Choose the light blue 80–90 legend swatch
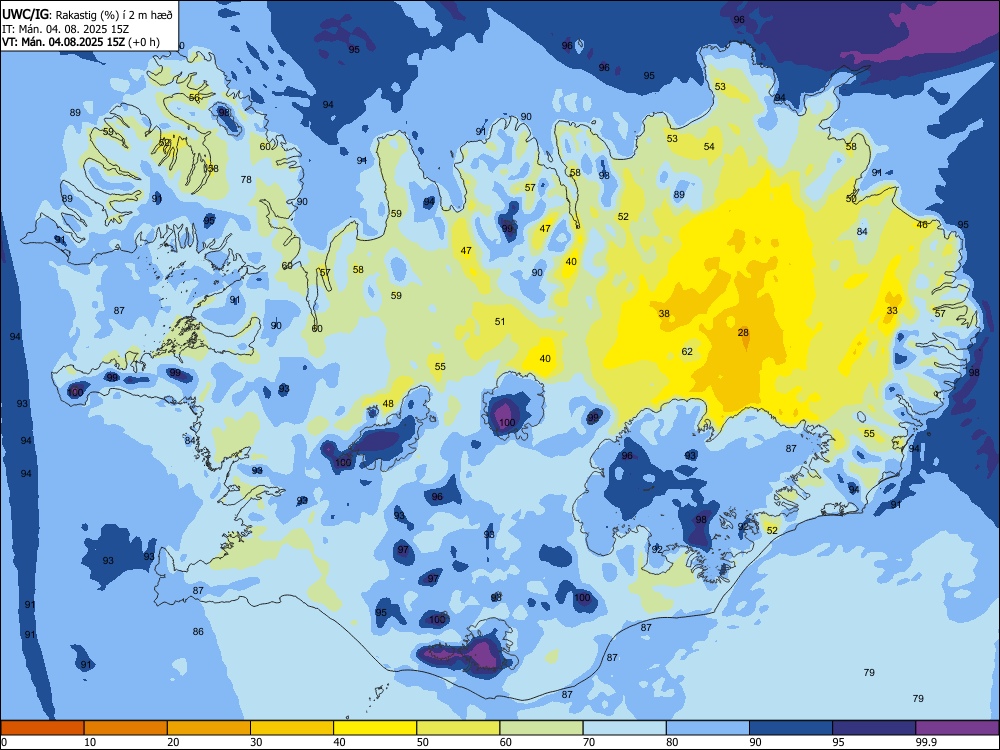 (x=708, y=728)
